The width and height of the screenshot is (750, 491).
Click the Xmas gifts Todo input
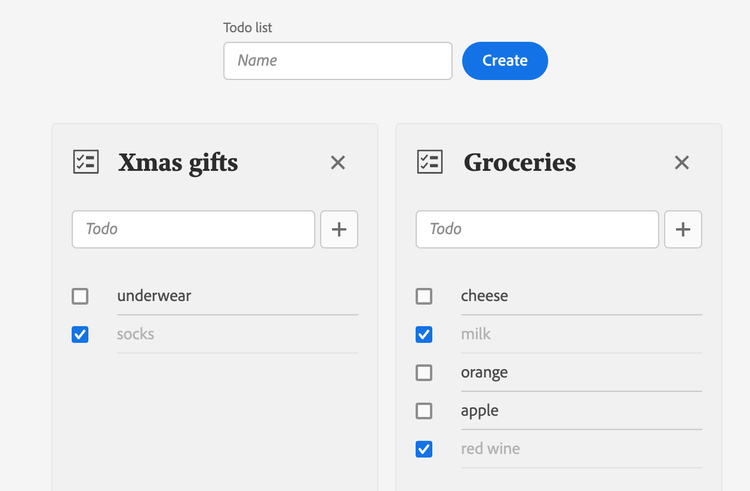(193, 229)
